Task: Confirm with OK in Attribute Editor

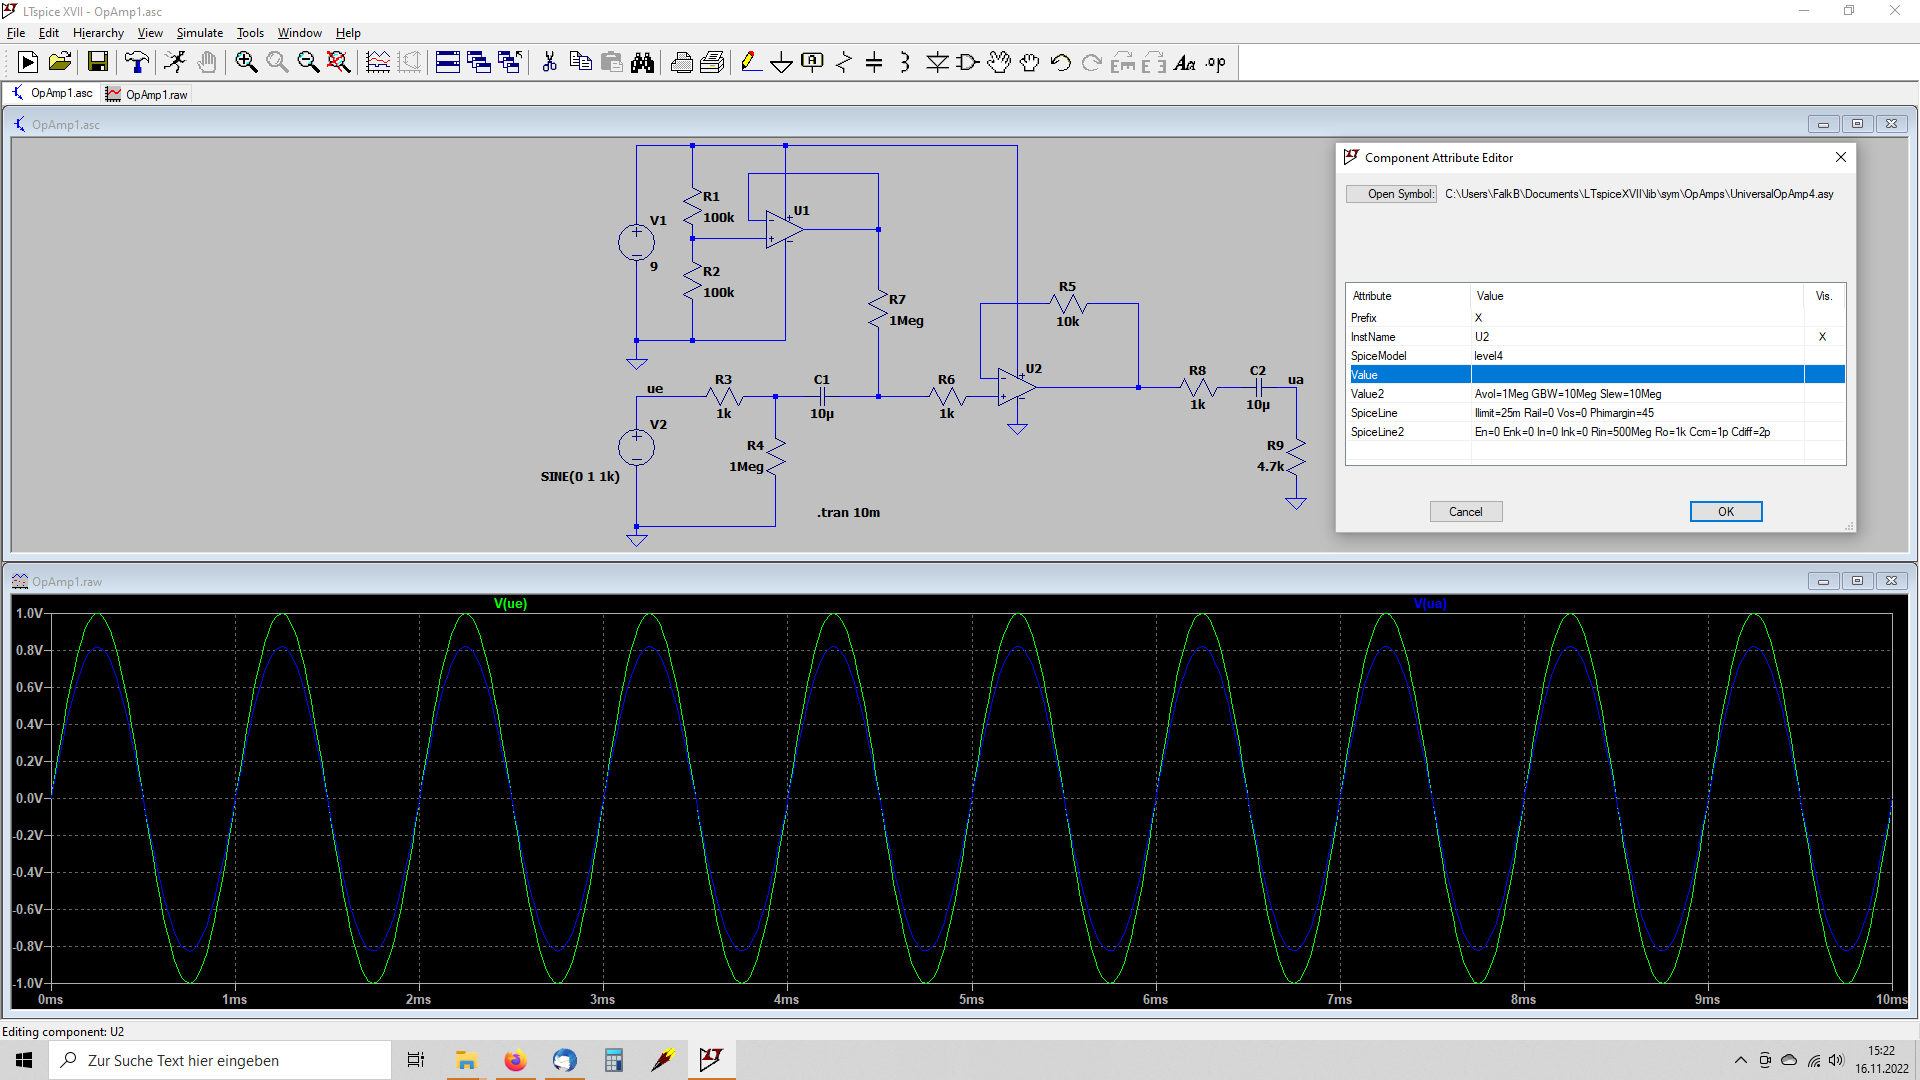Action: pos(1726,512)
